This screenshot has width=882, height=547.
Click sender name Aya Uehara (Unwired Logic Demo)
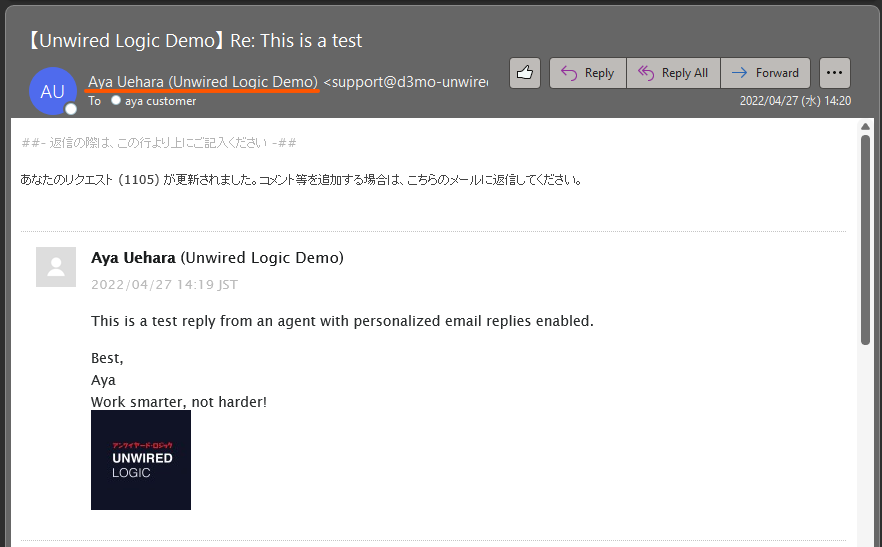(203, 82)
